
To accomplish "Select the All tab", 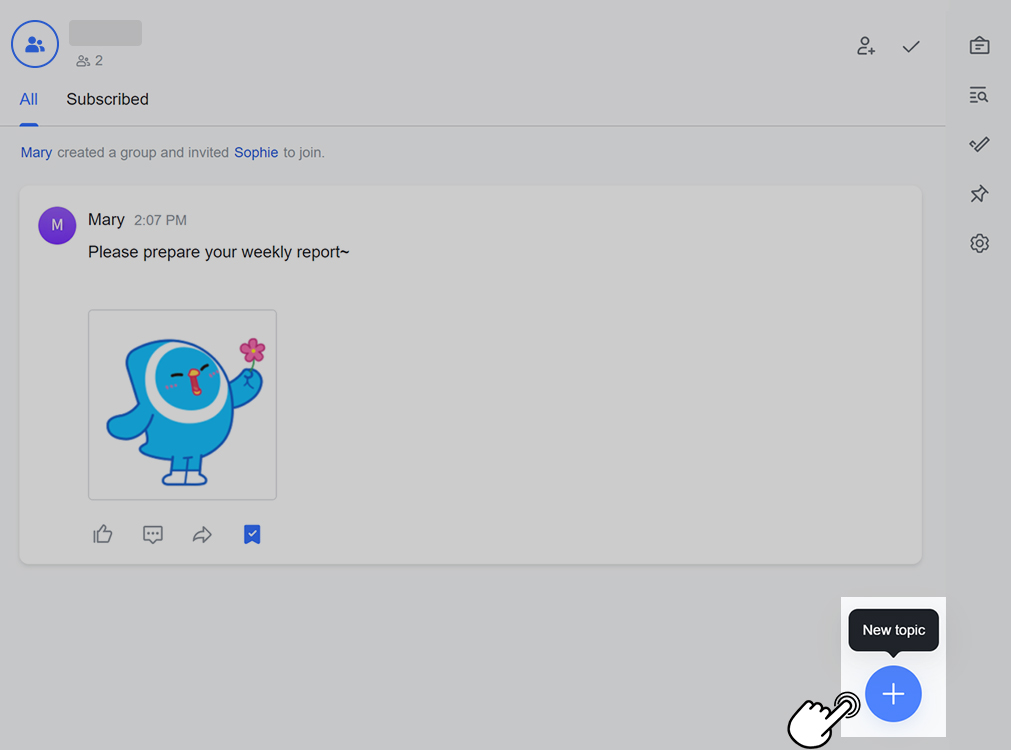I will (29, 99).
